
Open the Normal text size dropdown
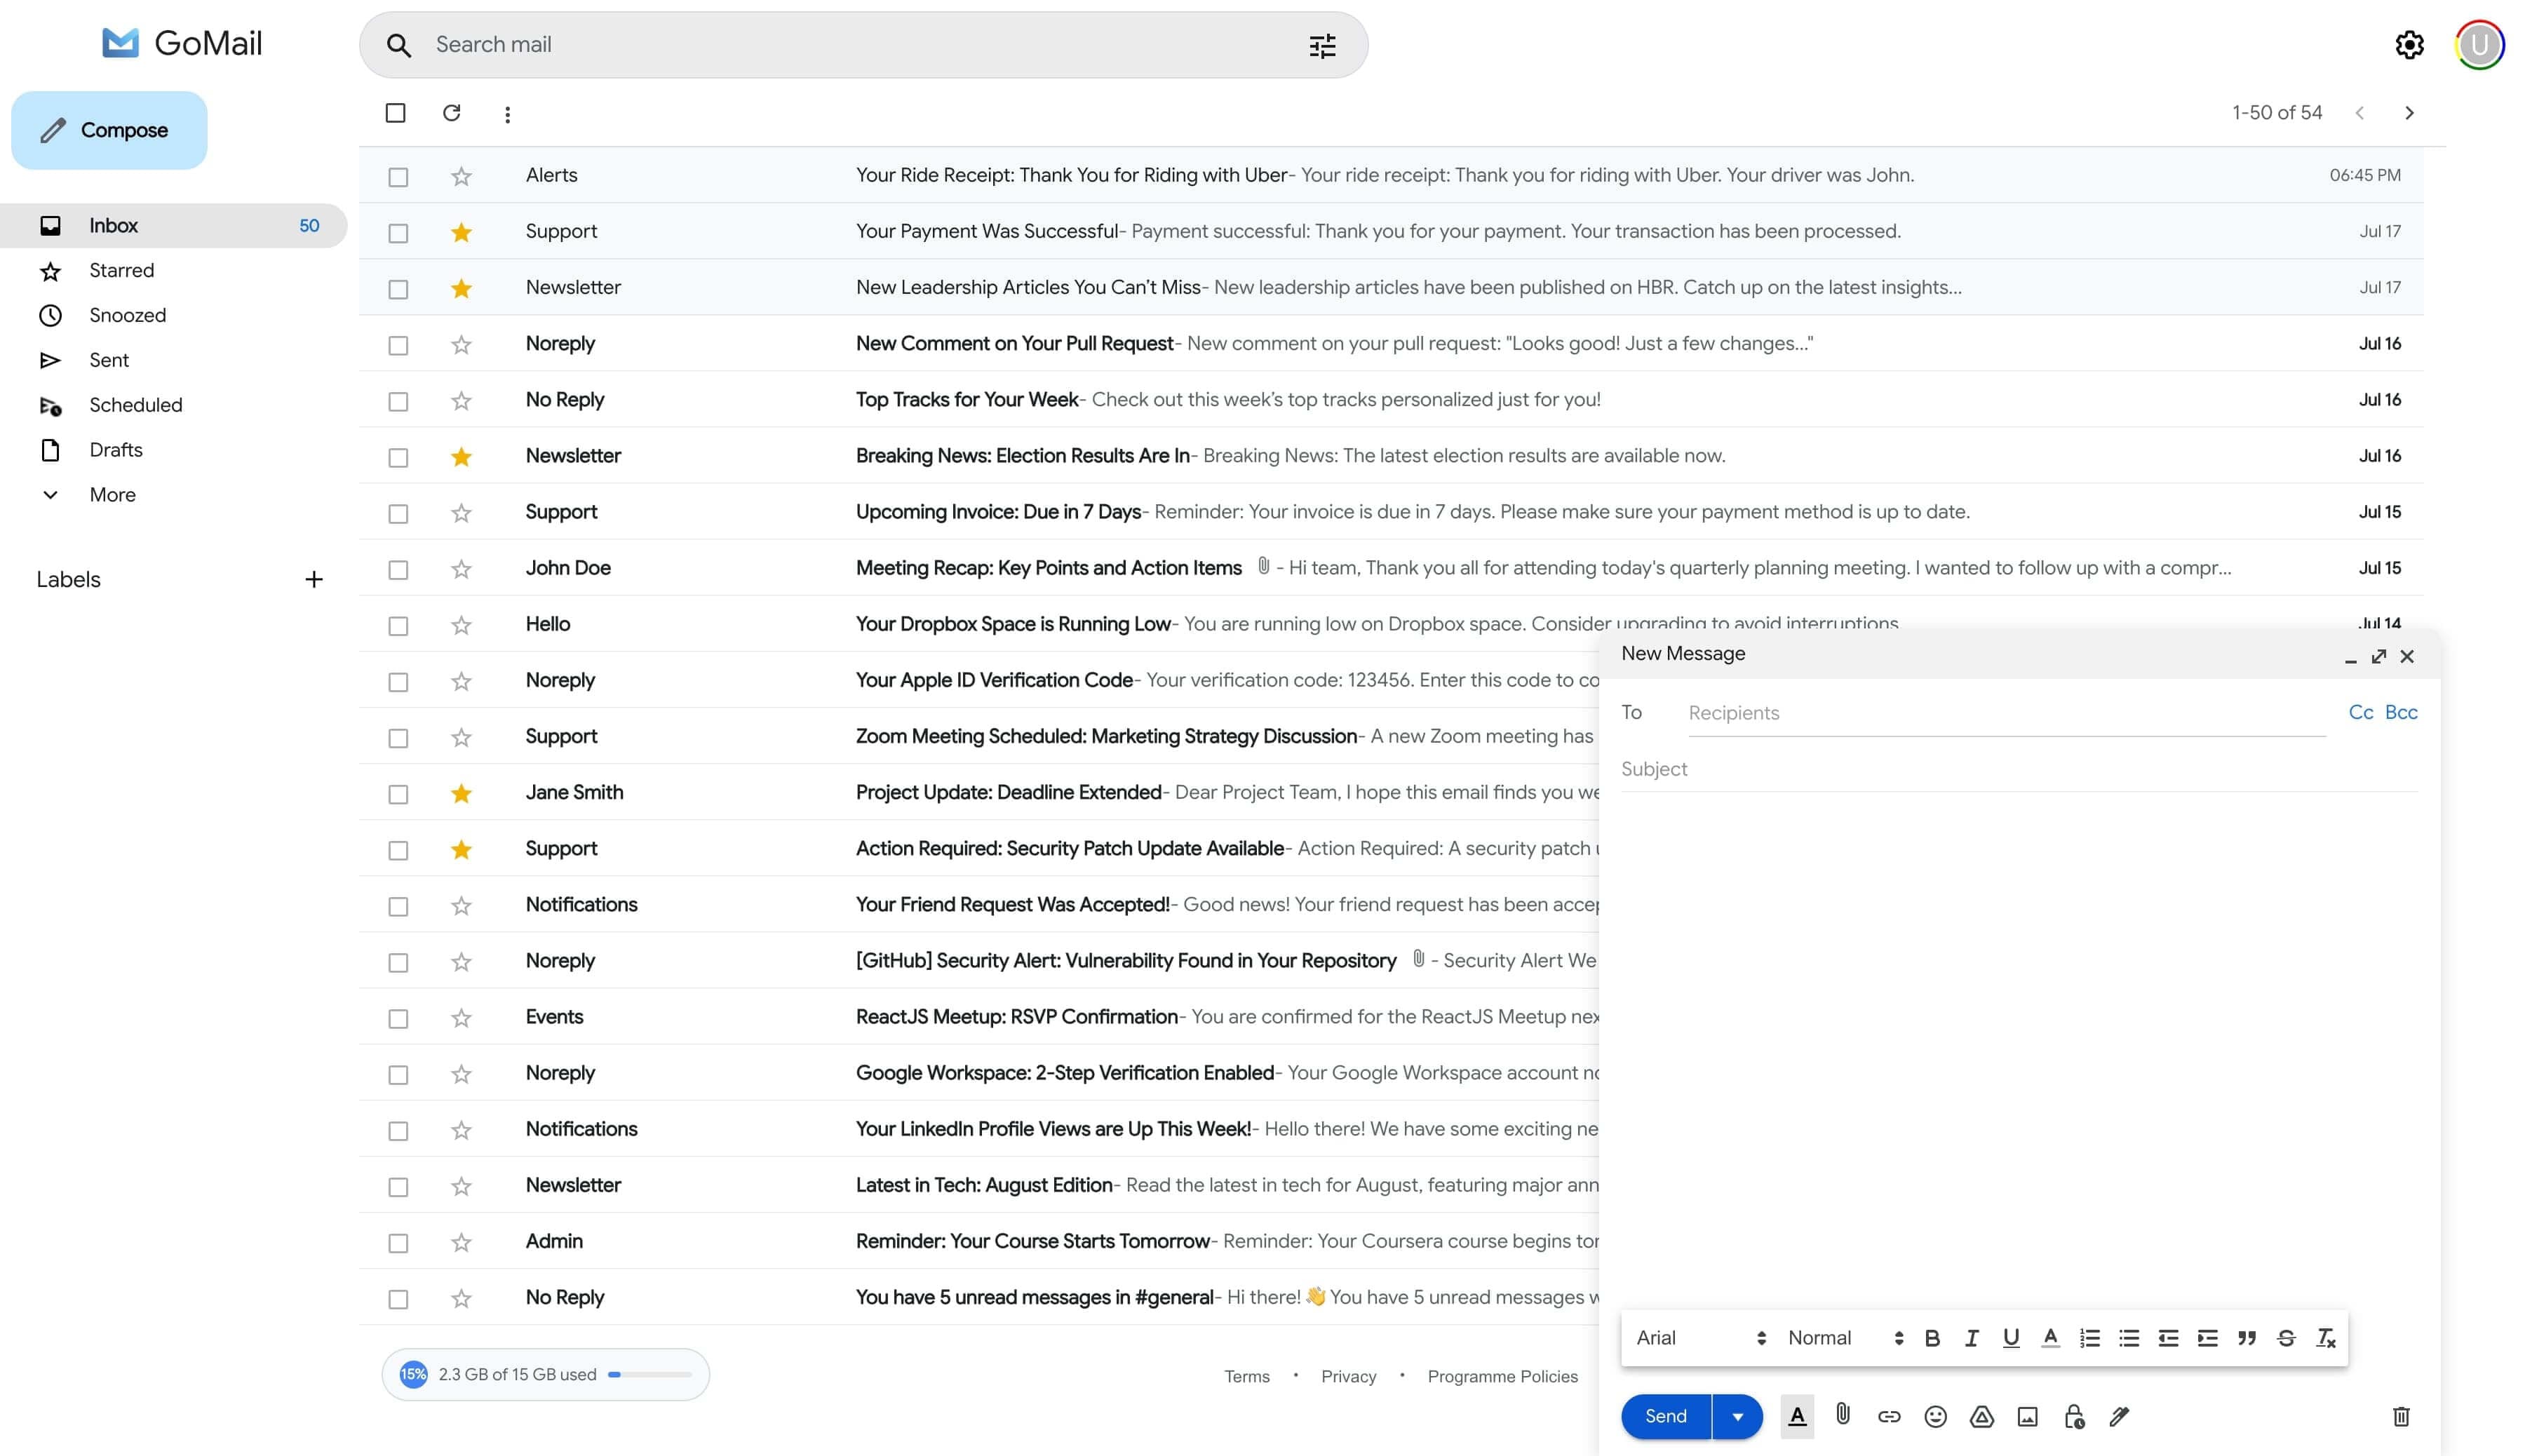point(1844,1338)
